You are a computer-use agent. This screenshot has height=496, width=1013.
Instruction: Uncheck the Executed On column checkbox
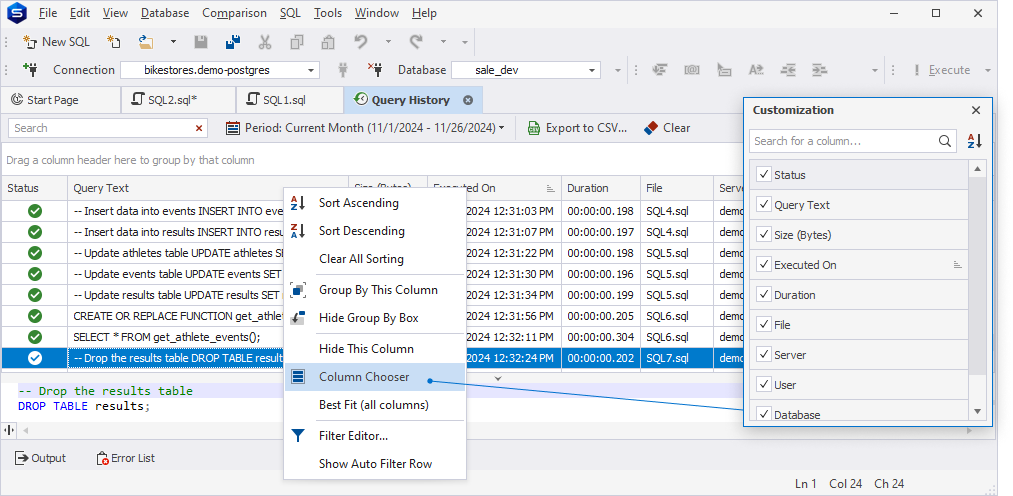(x=764, y=265)
